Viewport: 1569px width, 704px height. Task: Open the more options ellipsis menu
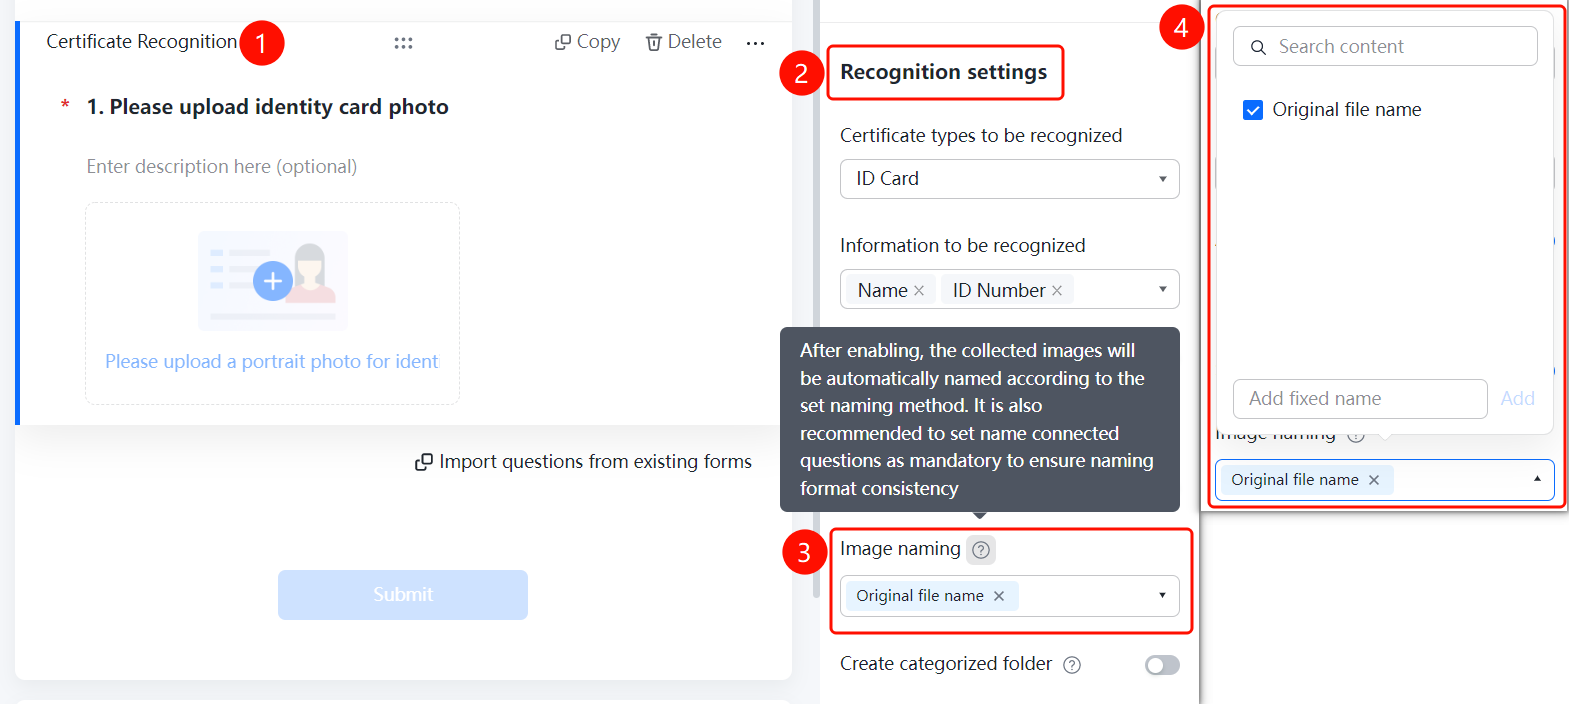[755, 43]
